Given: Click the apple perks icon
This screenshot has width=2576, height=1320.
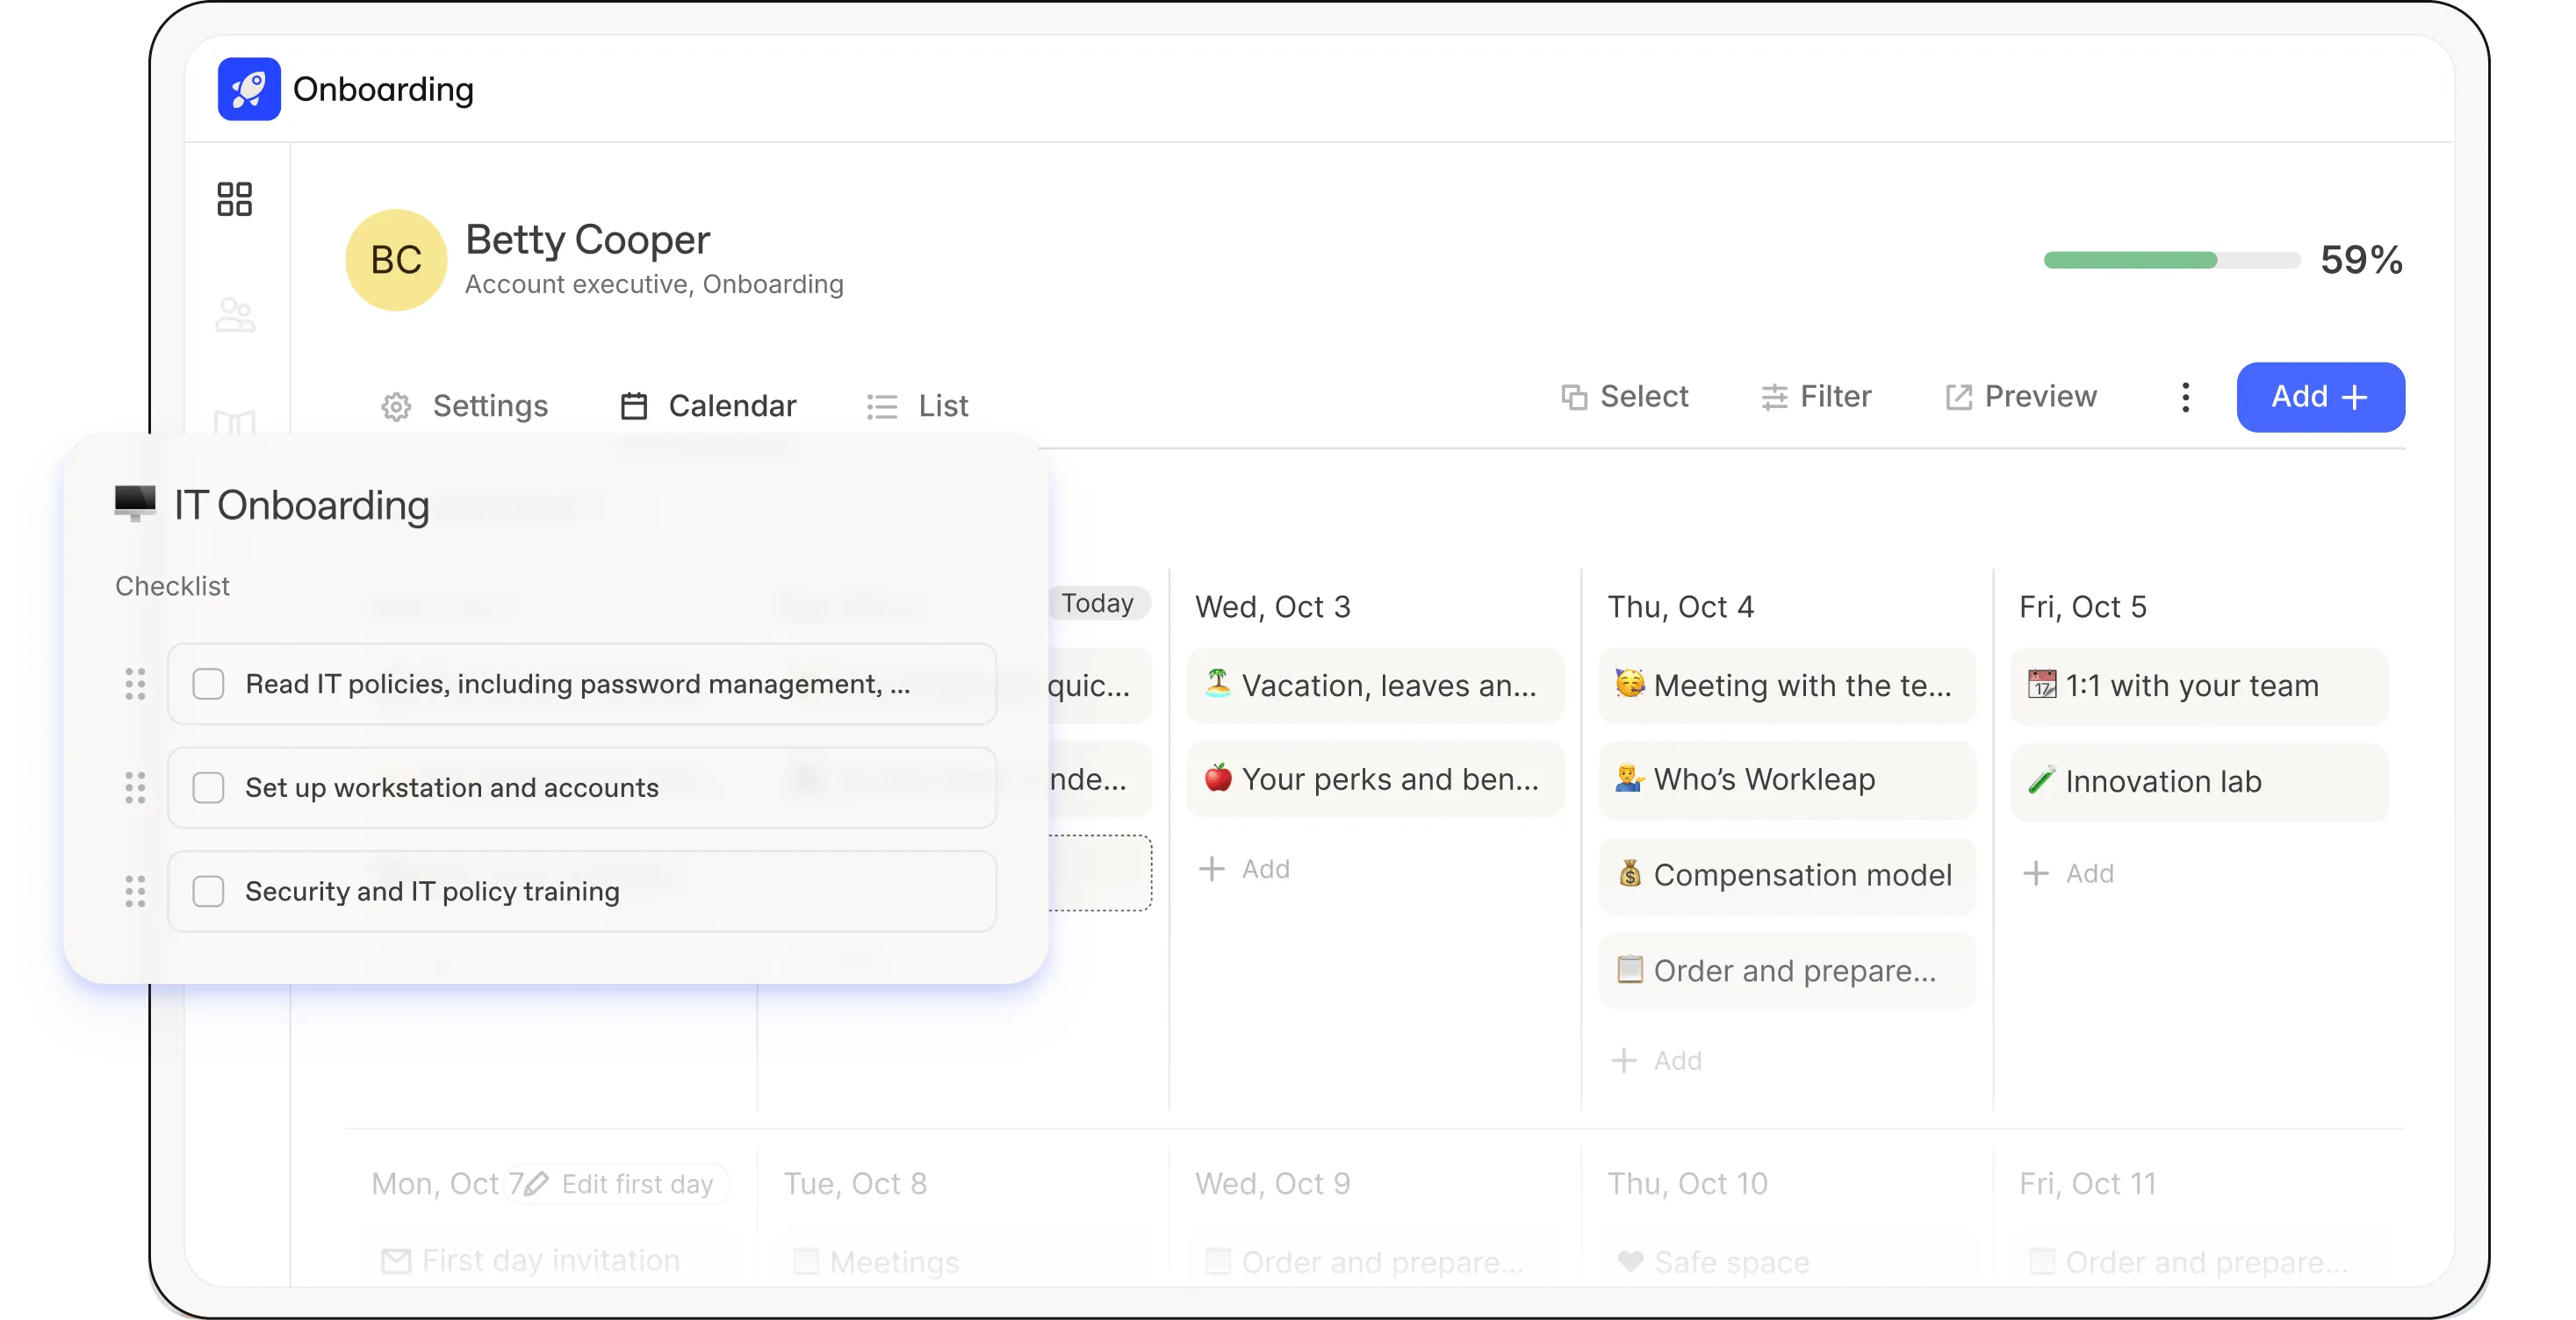Looking at the screenshot, I should [1217, 777].
